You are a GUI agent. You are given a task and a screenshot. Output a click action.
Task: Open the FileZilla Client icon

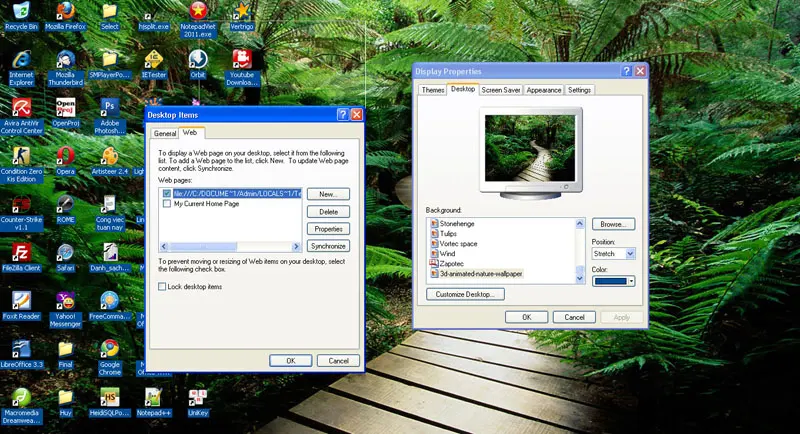pos(21,258)
